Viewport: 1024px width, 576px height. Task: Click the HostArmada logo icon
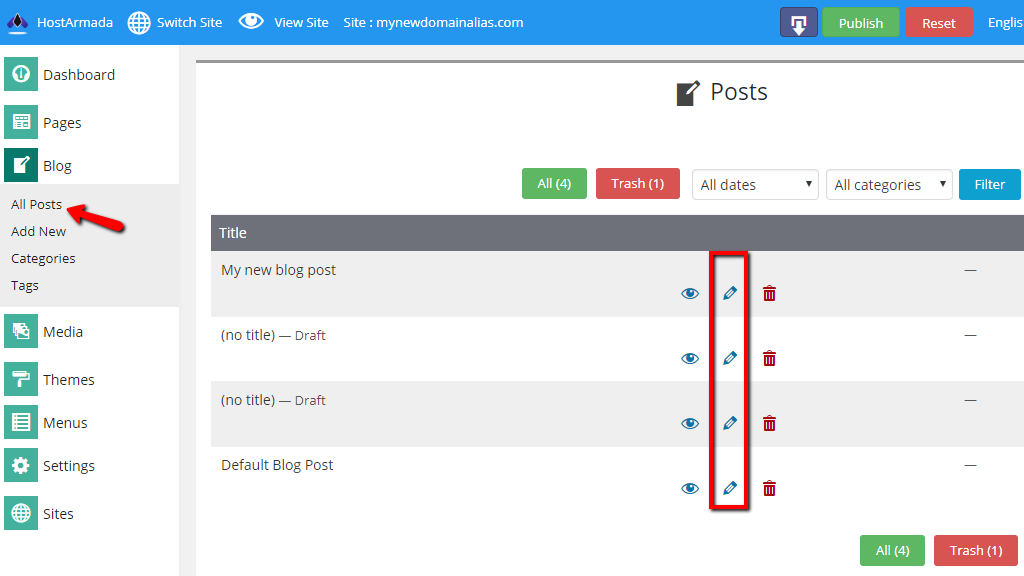click(x=17, y=23)
